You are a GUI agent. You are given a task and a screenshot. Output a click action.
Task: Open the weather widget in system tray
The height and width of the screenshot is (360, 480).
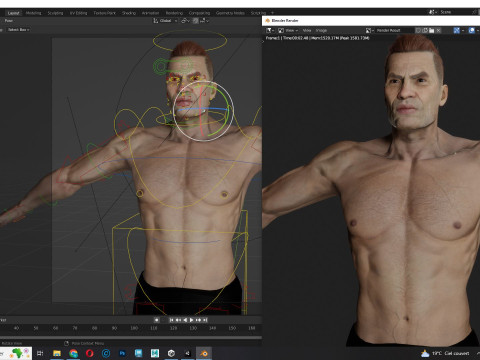point(445,353)
